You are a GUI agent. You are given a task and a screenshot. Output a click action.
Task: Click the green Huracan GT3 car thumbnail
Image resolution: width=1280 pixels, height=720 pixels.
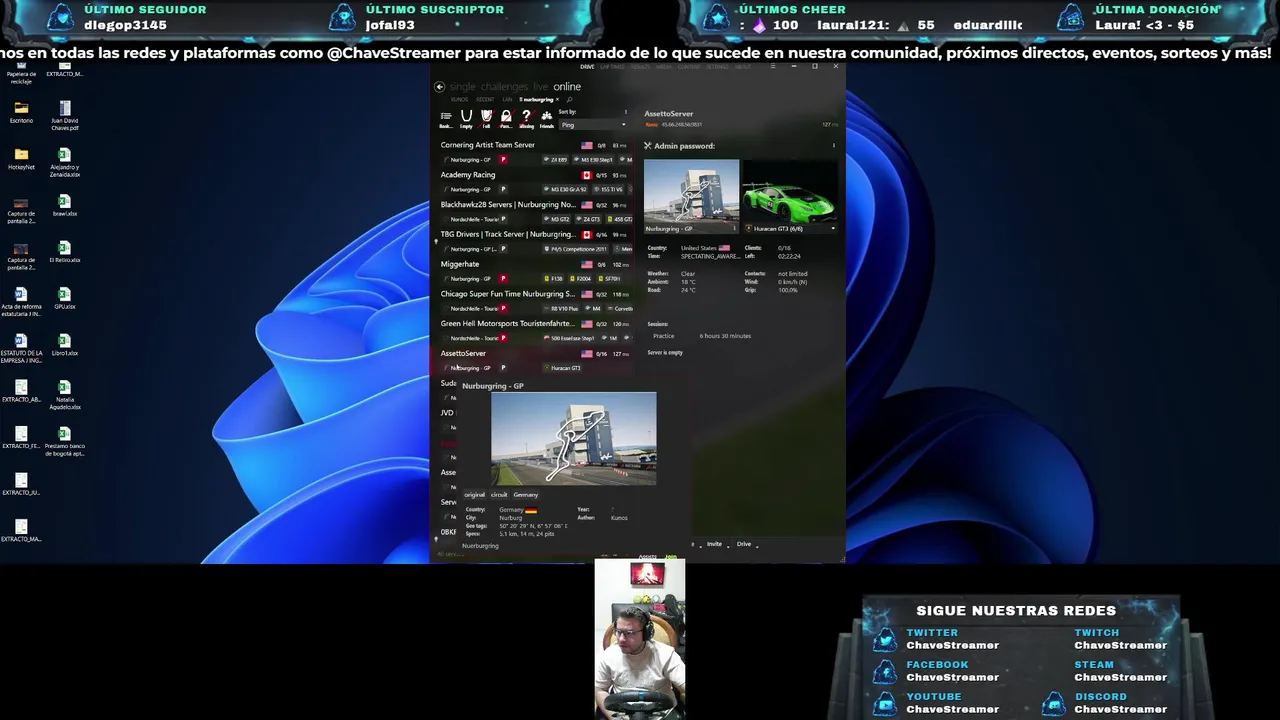[x=789, y=191]
